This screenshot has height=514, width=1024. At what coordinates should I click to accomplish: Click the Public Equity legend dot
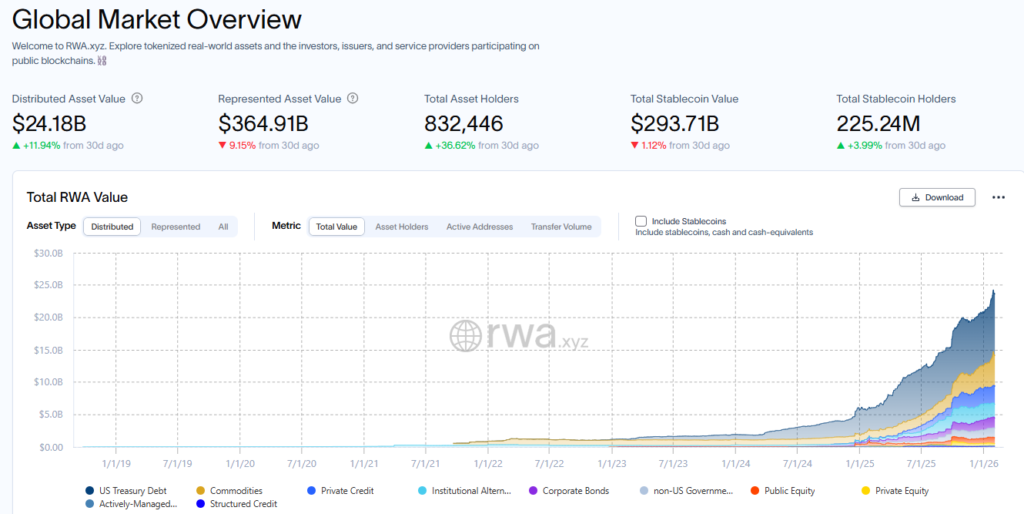click(755, 491)
